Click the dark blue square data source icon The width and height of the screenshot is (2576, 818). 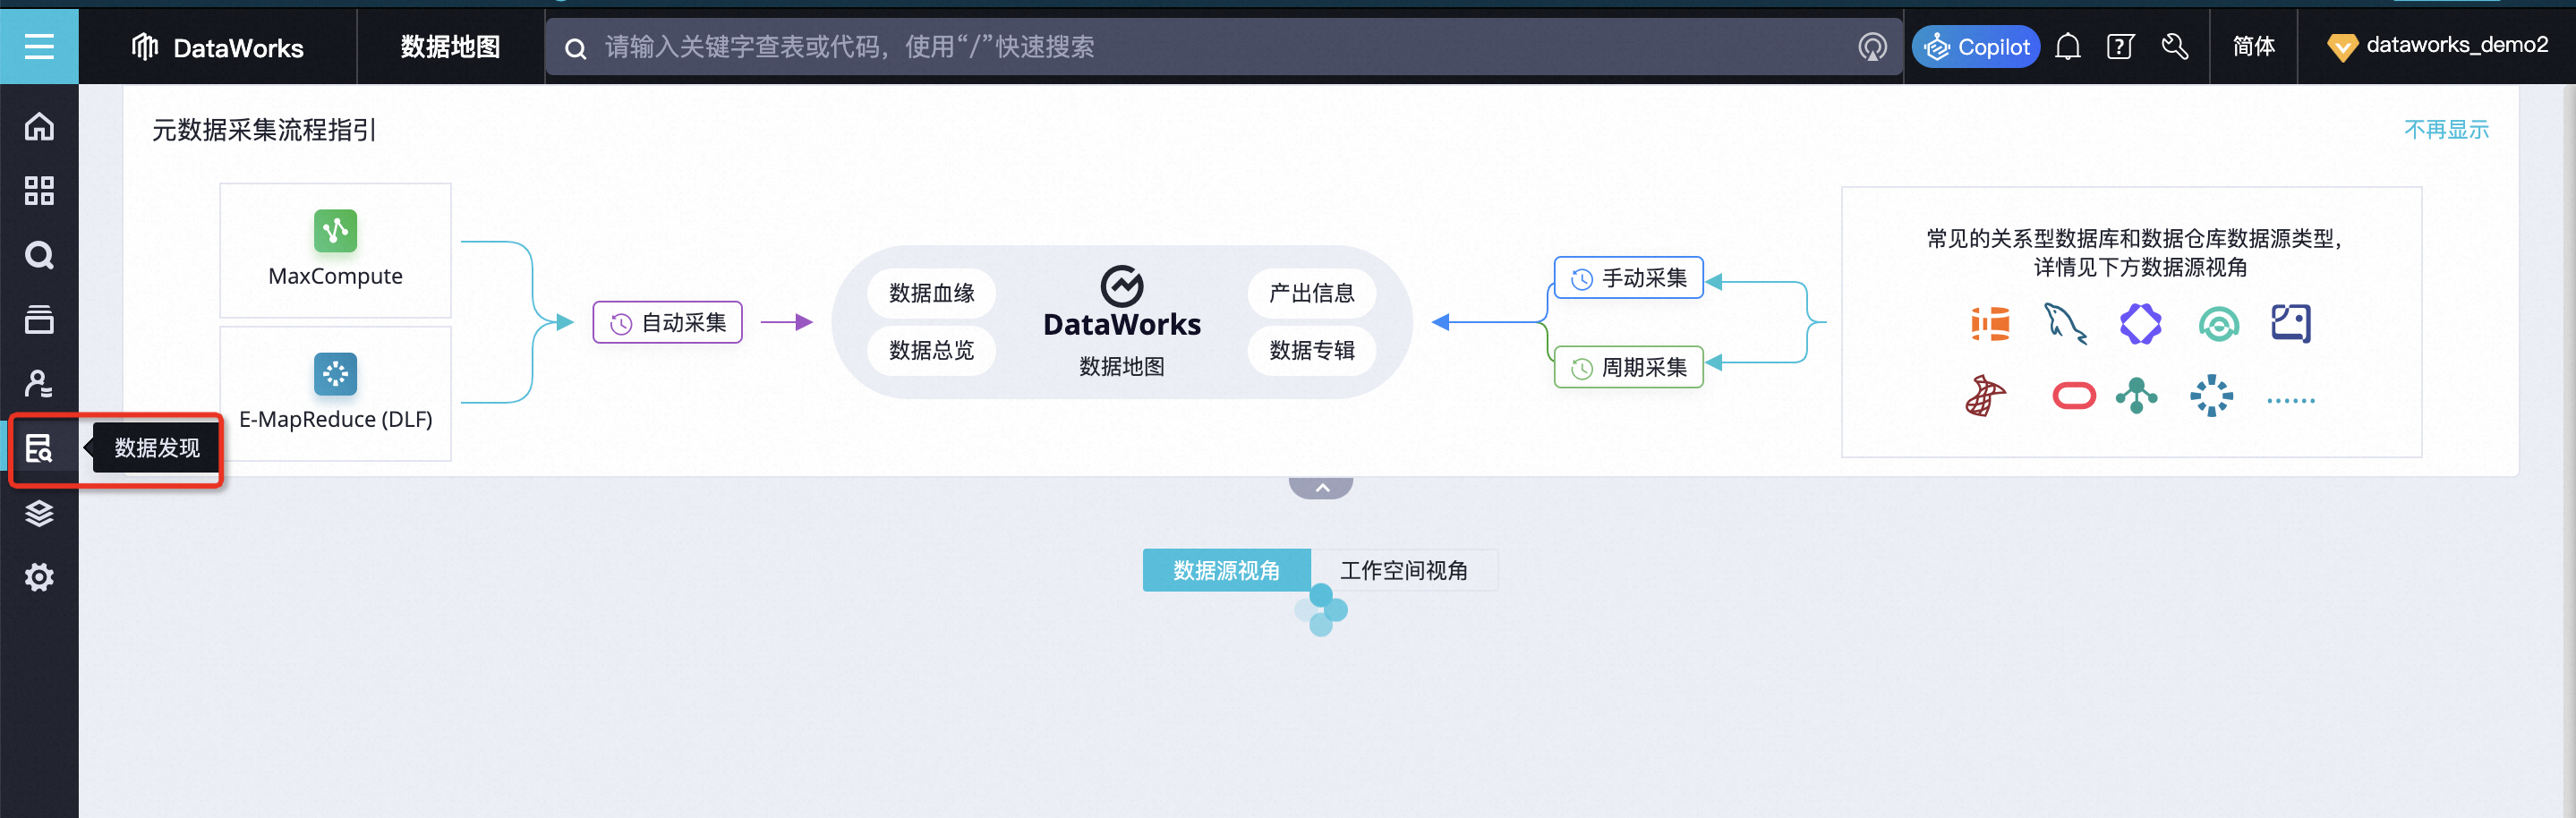[2291, 324]
